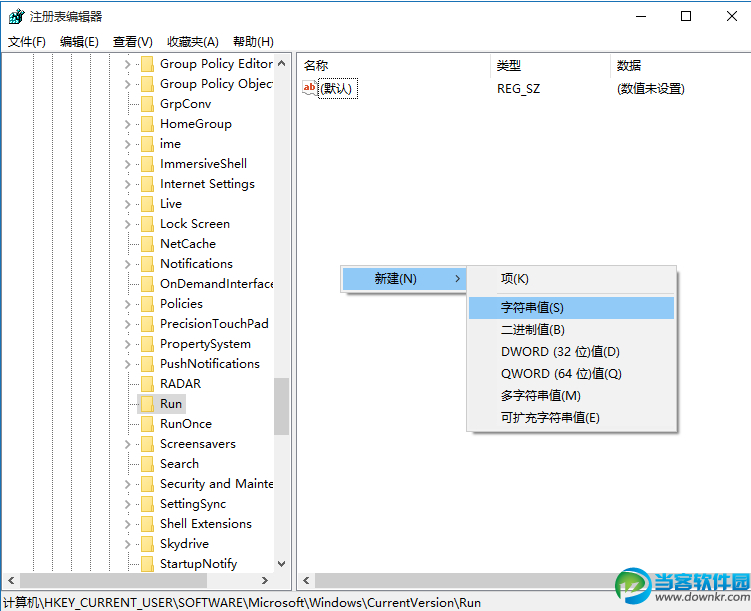751x611 pixels.
Task: Select the OnDemandInterface key label
Action: point(216,284)
